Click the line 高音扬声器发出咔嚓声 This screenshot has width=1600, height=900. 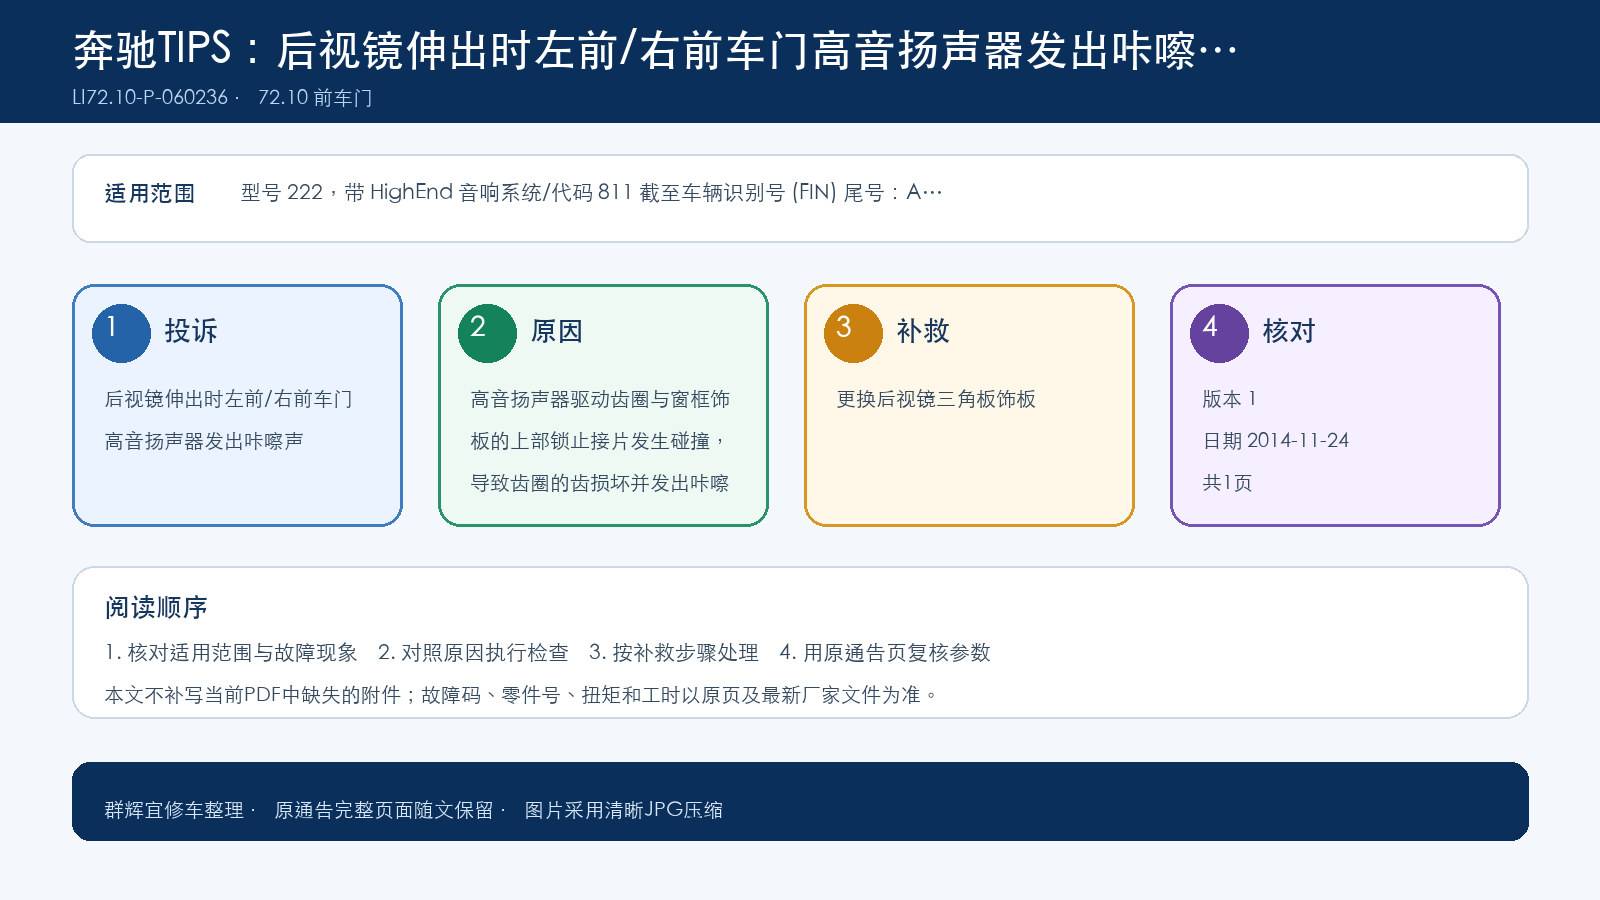(x=204, y=441)
